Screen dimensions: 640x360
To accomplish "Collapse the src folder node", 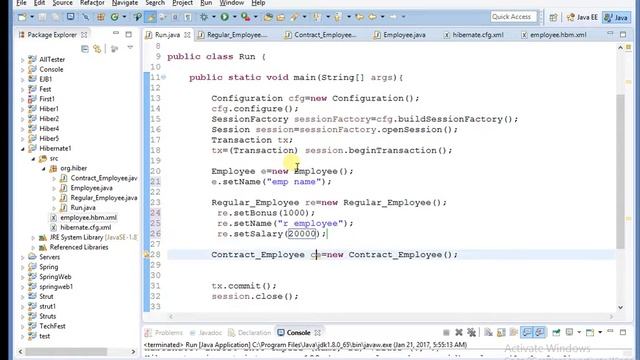I will pyautogui.click(x=33, y=158).
